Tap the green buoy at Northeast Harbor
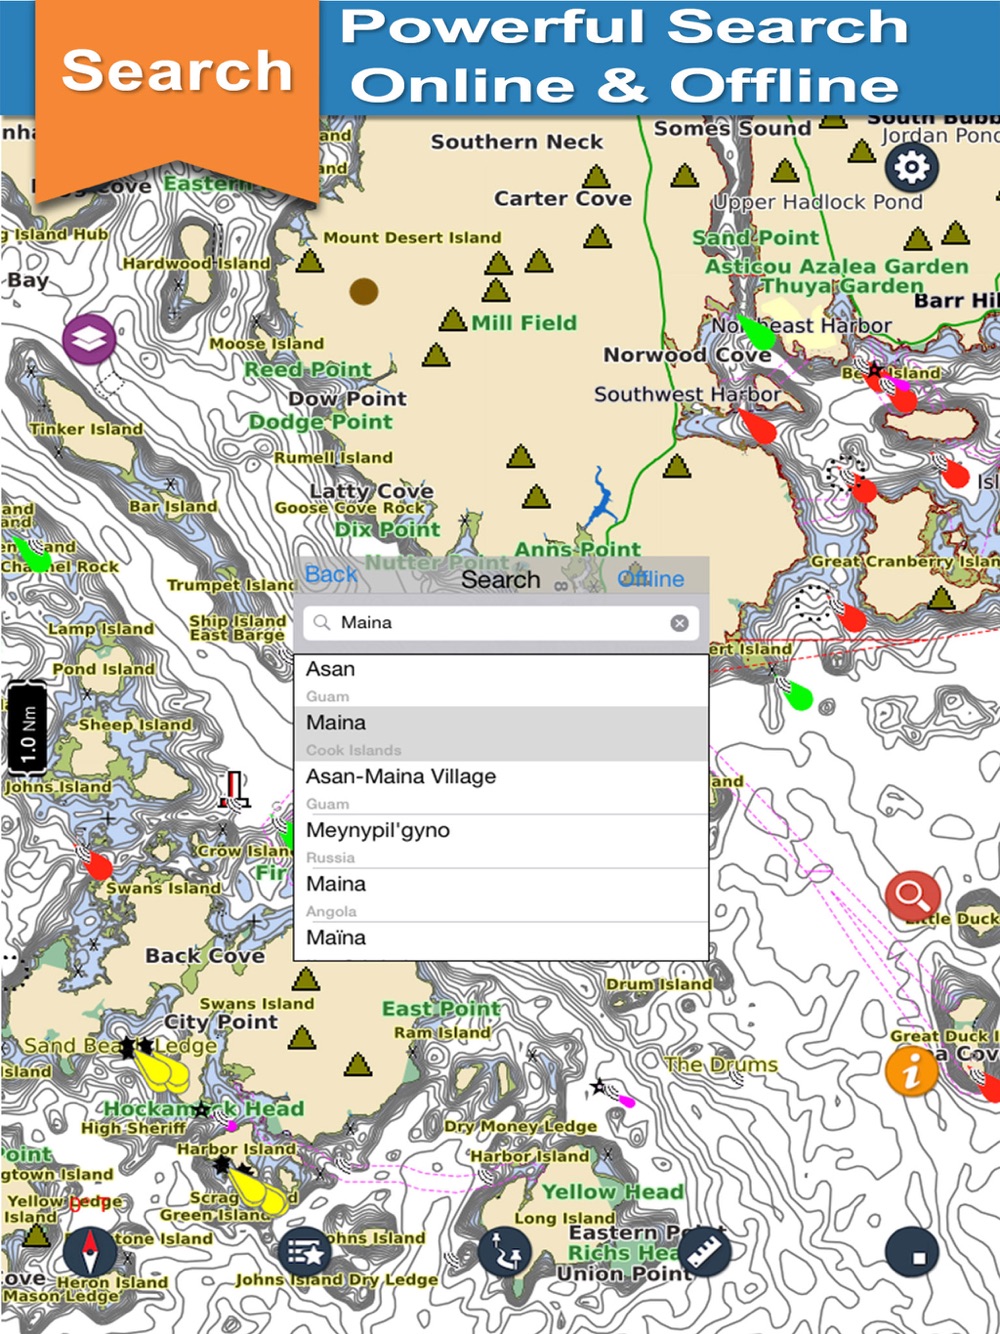The image size is (1000, 1334). (755, 334)
